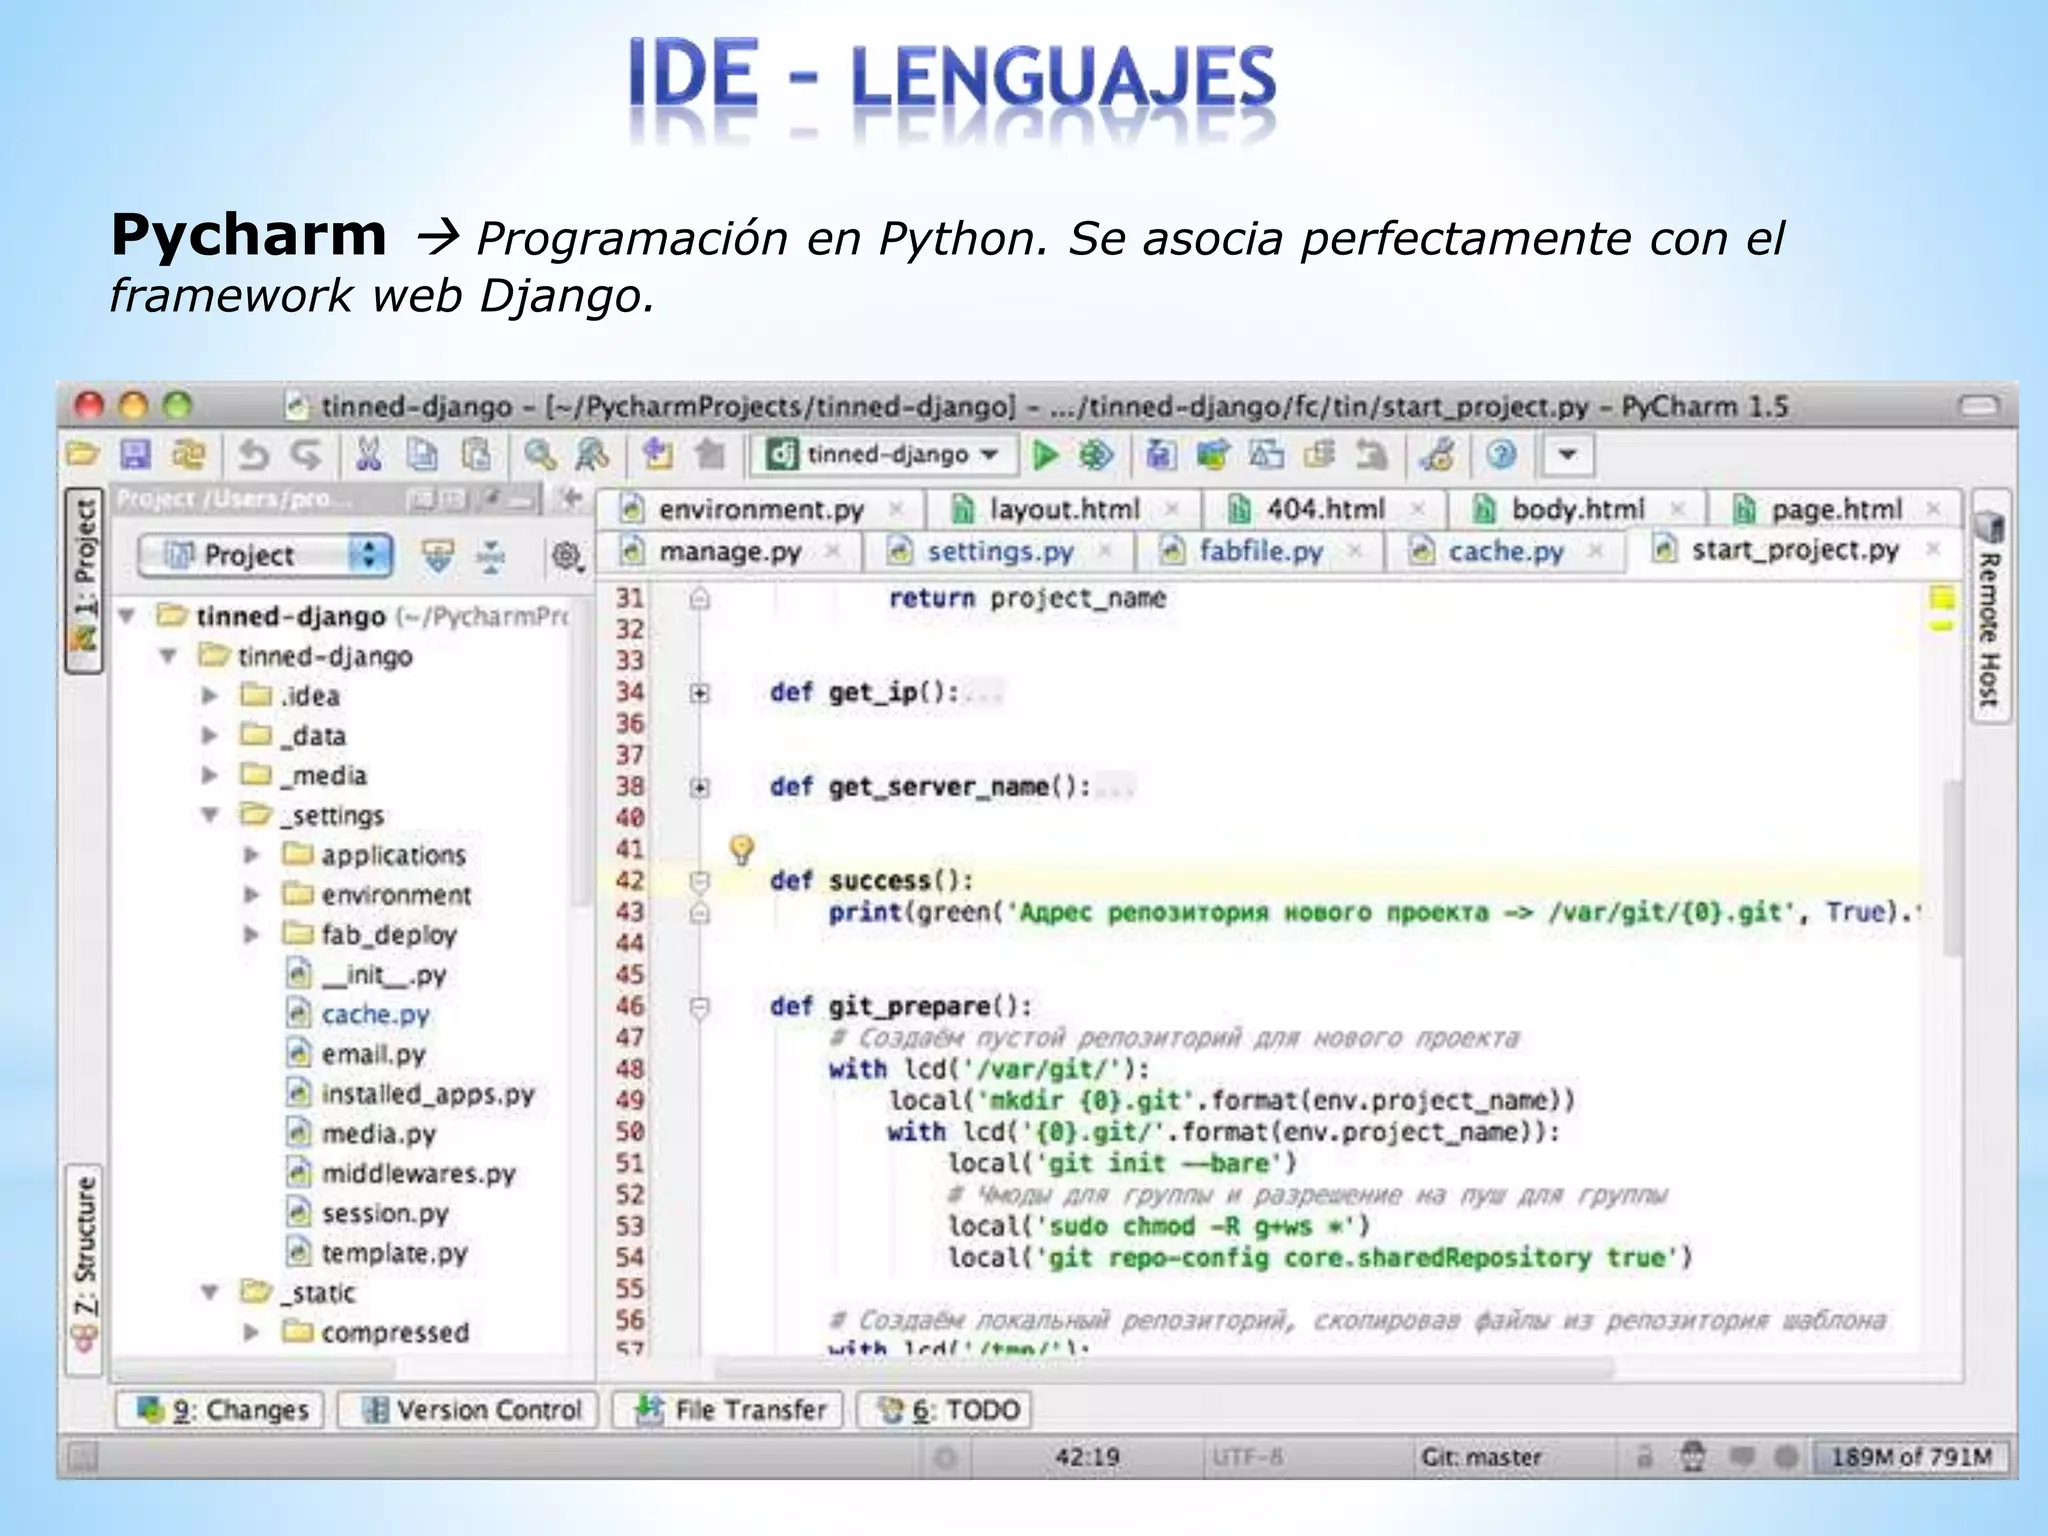Screen dimensions: 2048x1536
Task: Click the yellow intention lightbulb icon
Action: pos(741,850)
